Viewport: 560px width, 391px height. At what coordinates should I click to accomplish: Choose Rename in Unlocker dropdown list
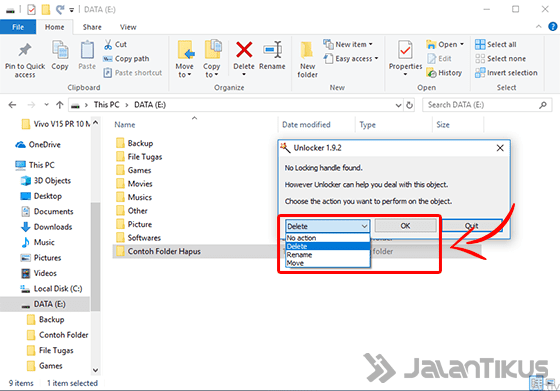coord(328,255)
